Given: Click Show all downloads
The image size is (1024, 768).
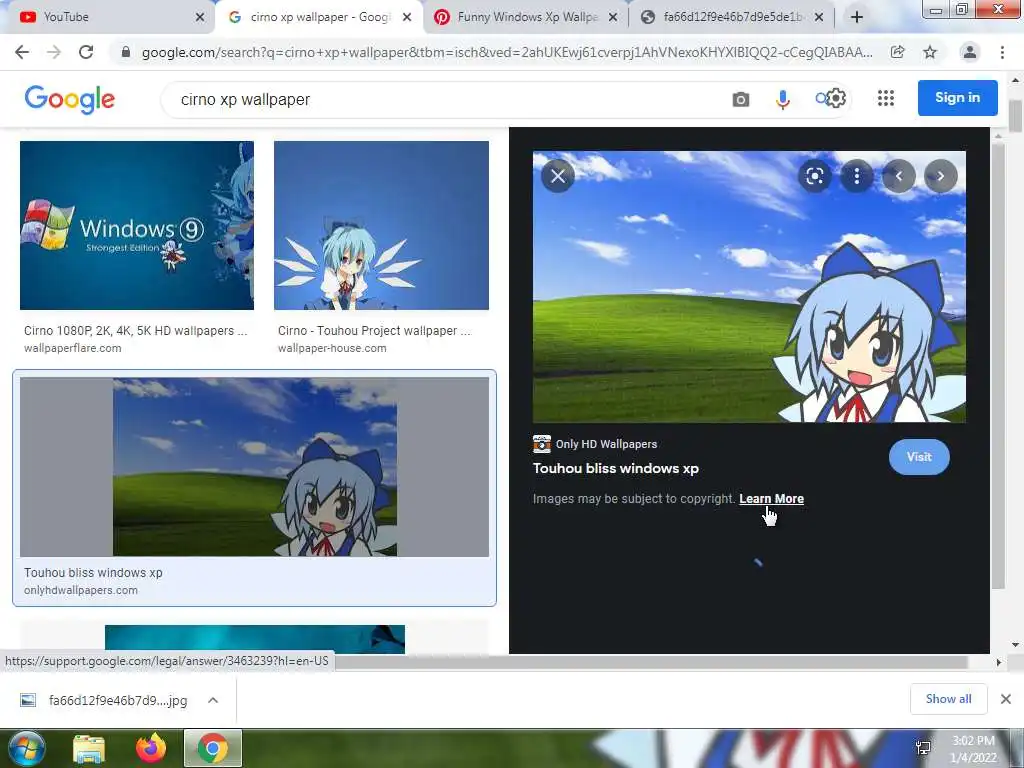Looking at the screenshot, I should coord(948,699).
